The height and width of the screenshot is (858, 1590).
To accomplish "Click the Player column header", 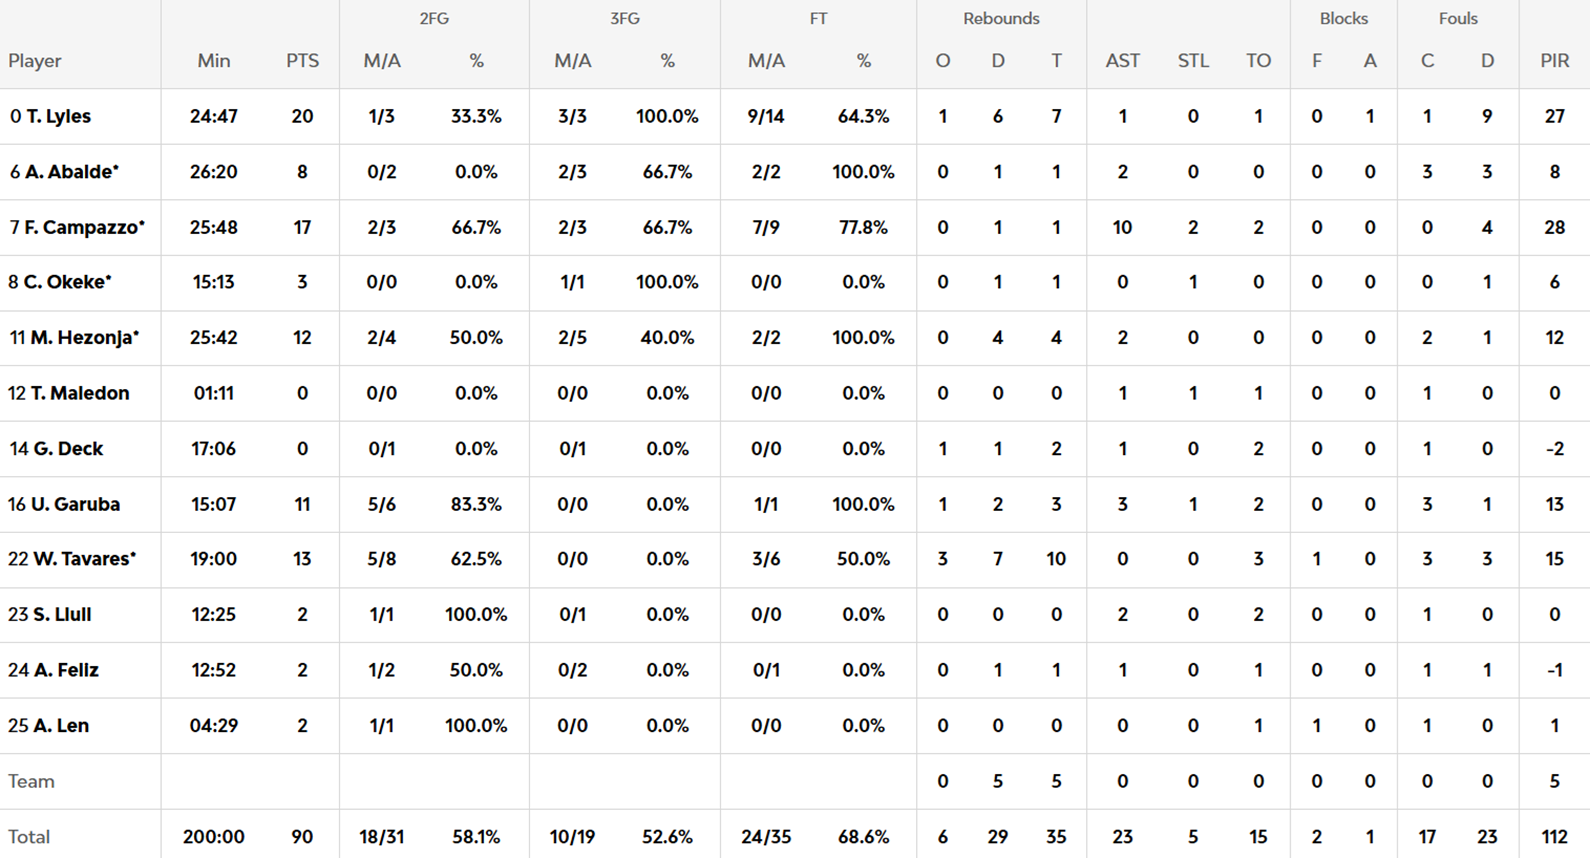I will point(35,61).
